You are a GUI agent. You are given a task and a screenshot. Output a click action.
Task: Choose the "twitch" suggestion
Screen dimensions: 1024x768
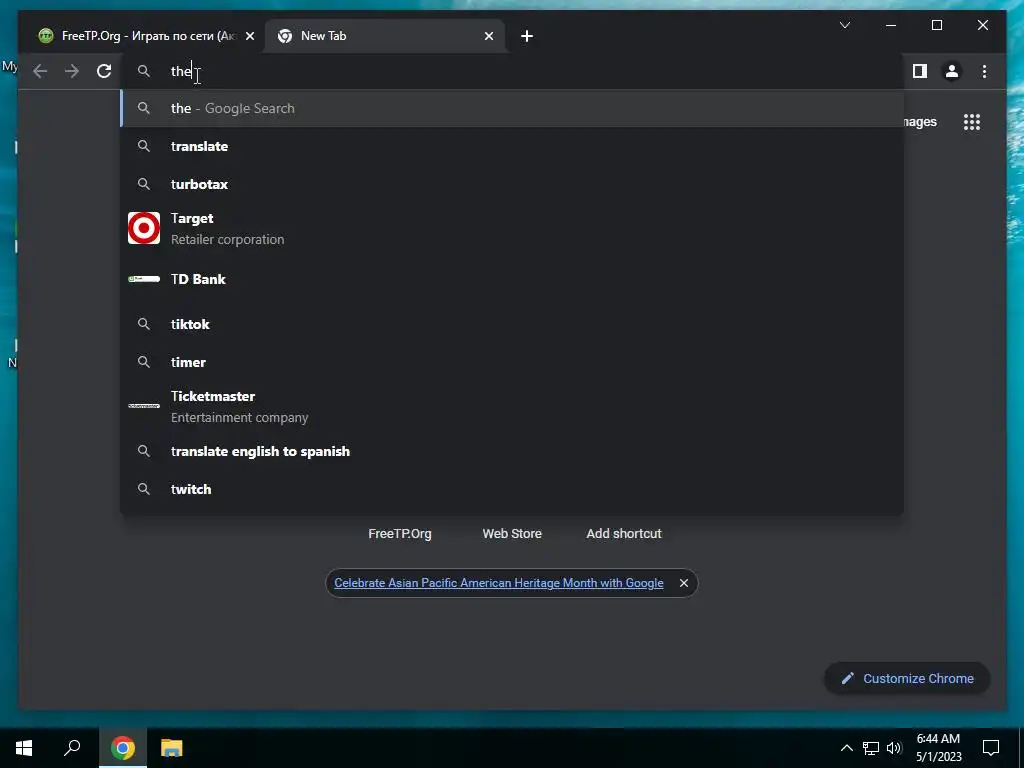click(513, 489)
